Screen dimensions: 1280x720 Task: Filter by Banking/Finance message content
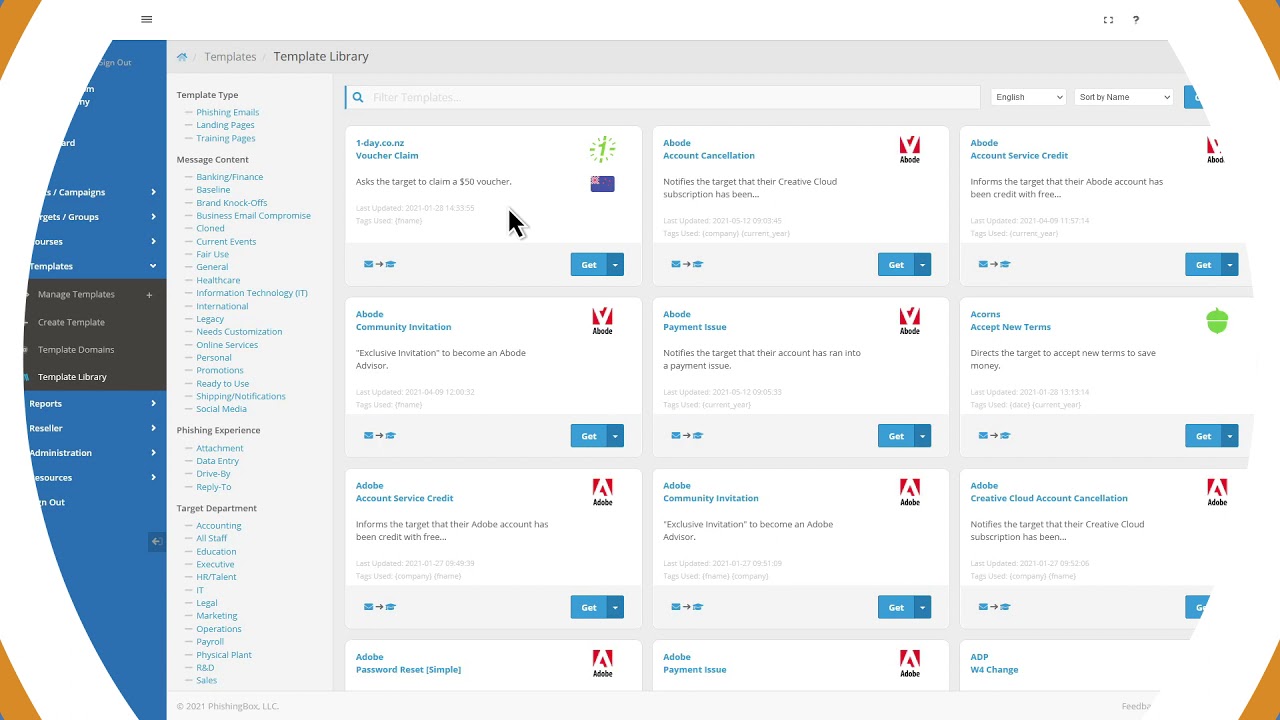click(229, 177)
